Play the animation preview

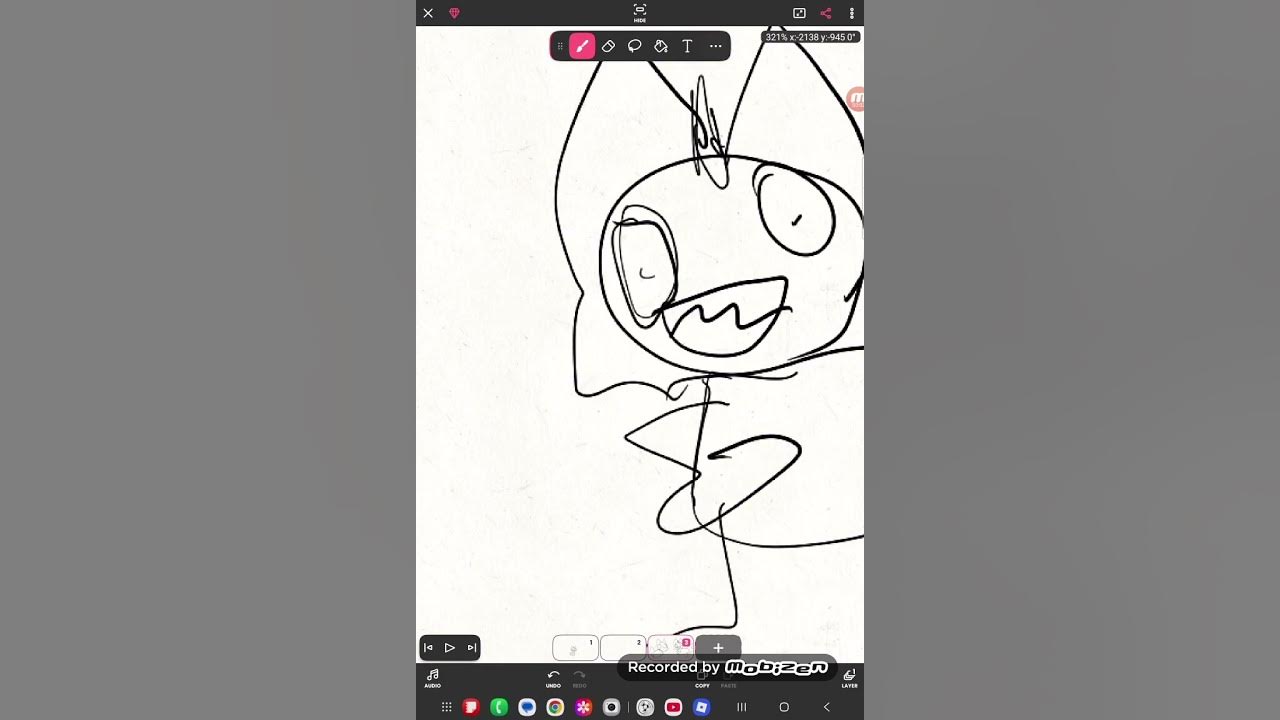point(450,648)
